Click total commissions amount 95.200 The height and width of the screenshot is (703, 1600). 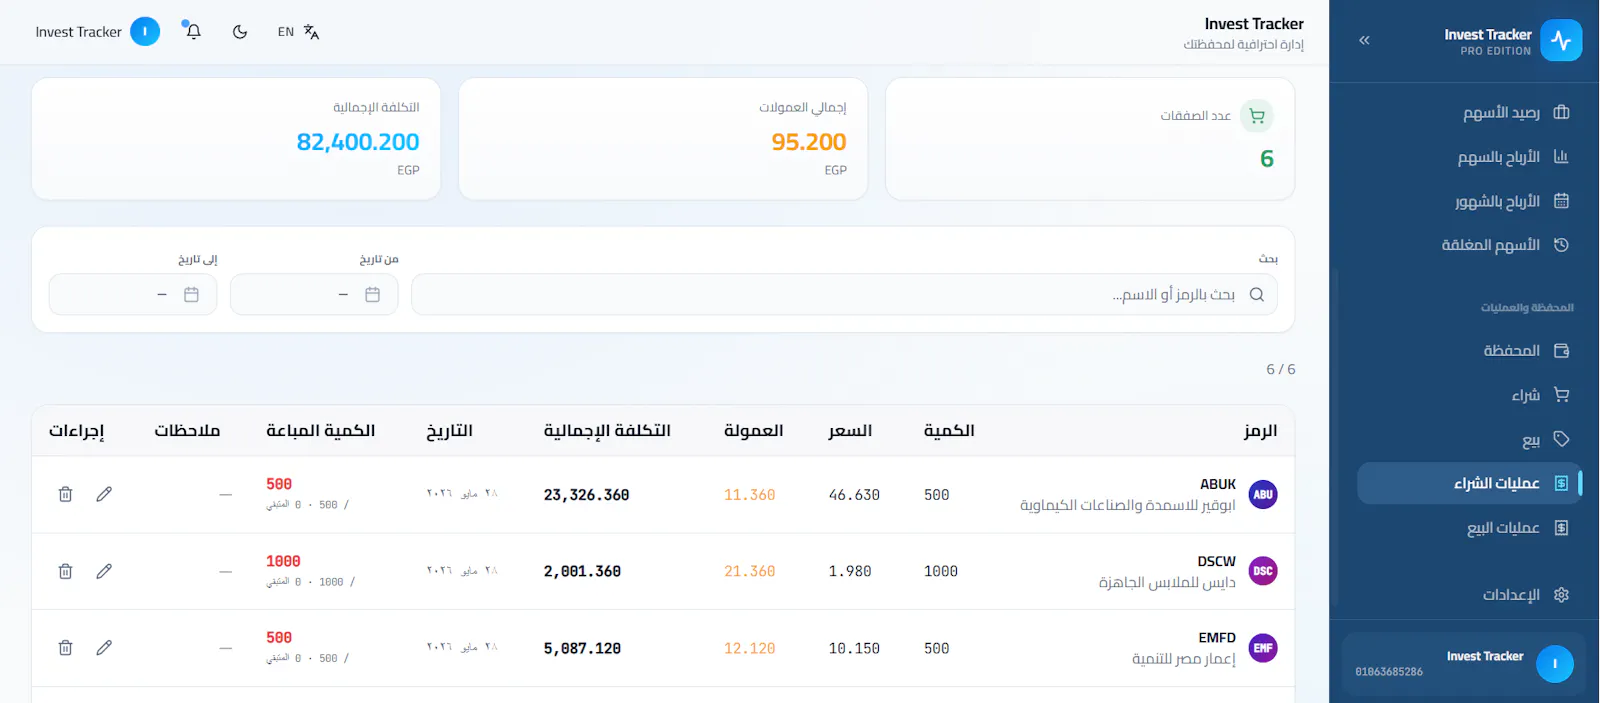point(809,142)
